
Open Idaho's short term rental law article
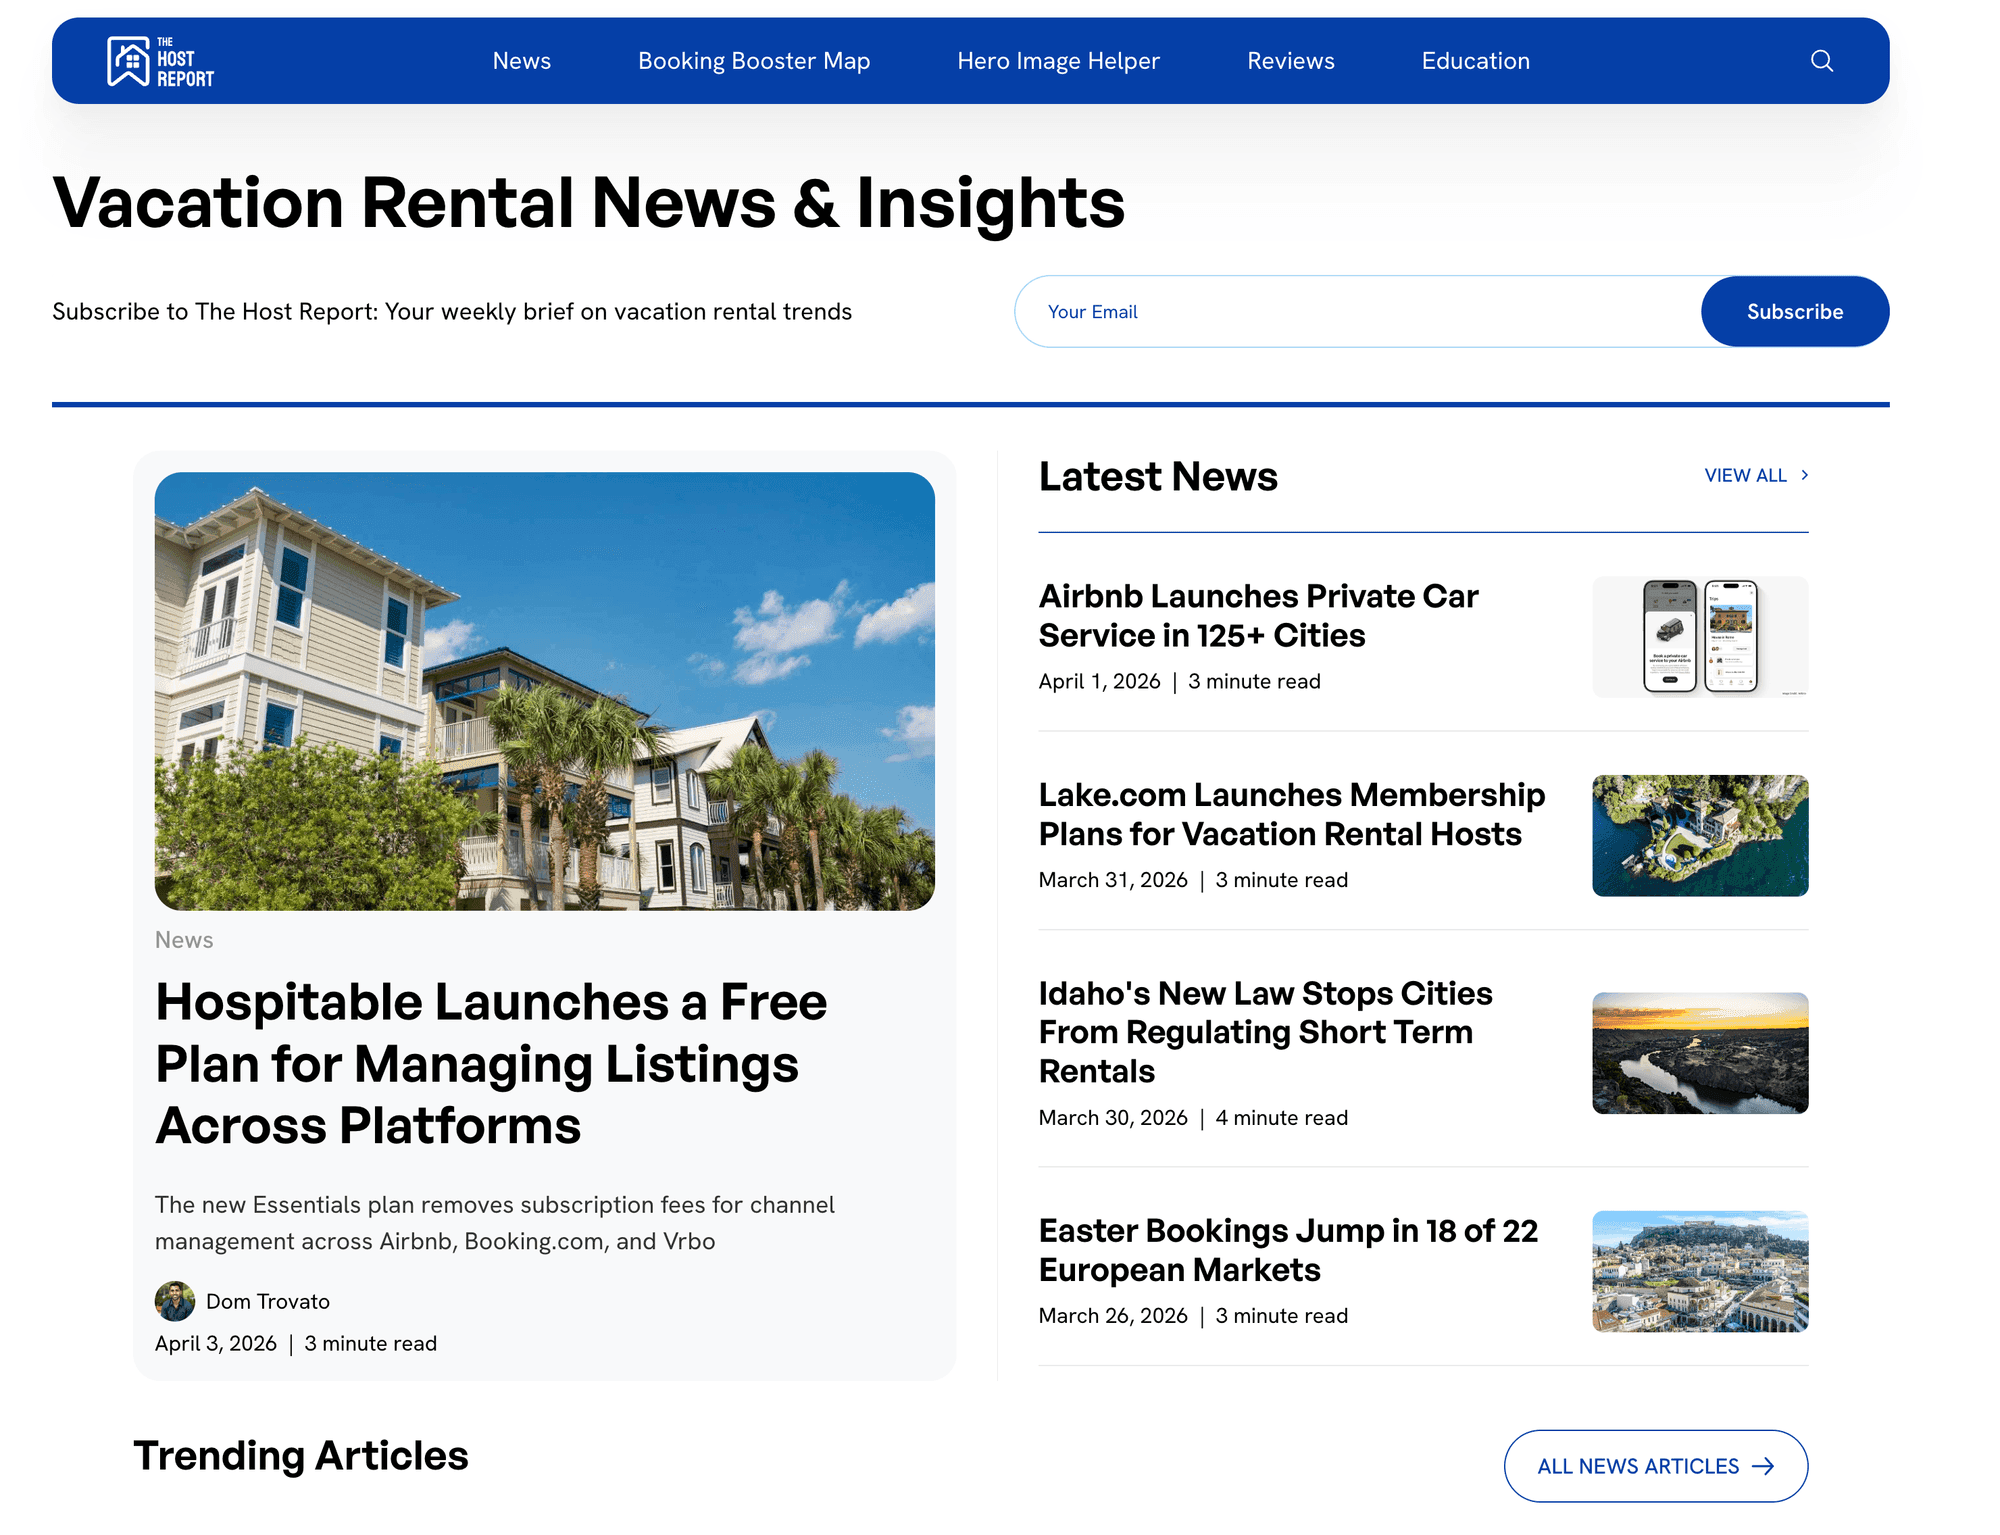click(x=1265, y=1031)
